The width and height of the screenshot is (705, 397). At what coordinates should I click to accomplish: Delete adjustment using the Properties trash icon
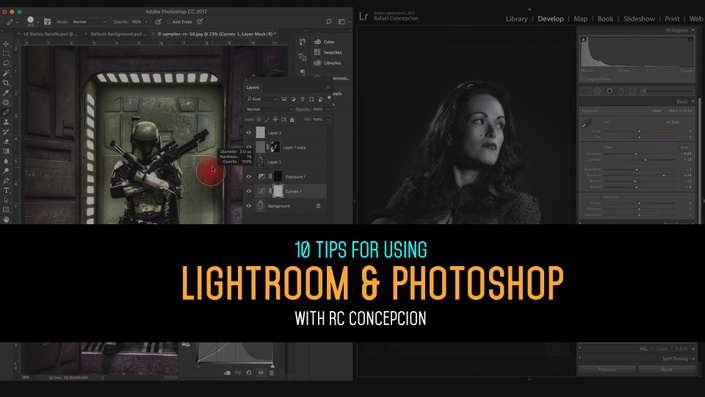(272, 373)
